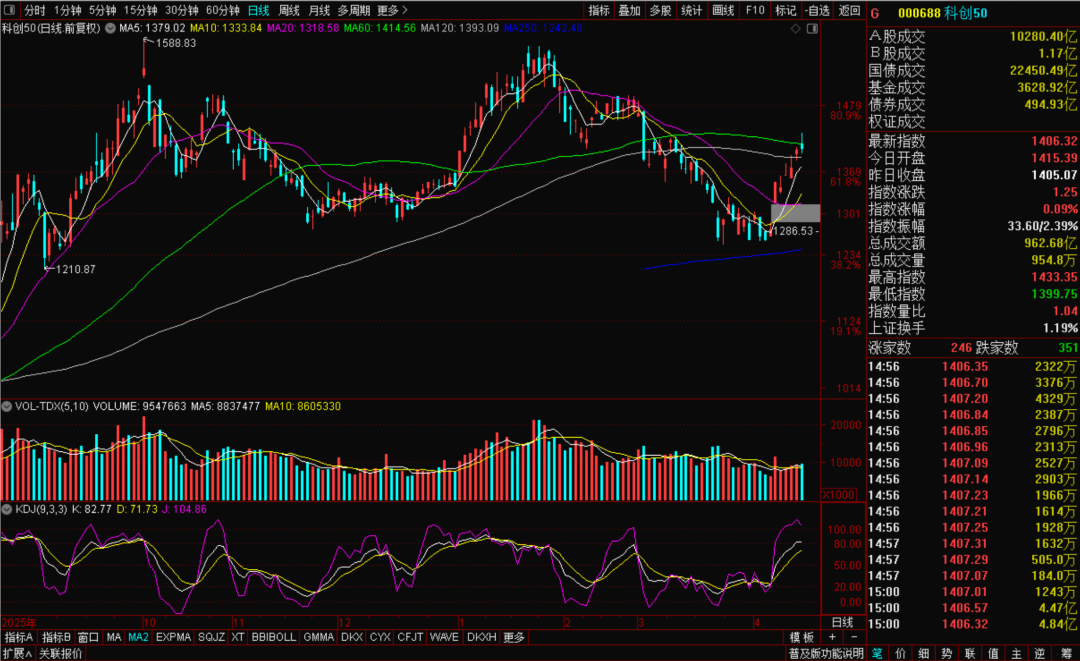1080x661 pixels.
Task: Click the panel layout icon at top-left
Action: [x=11, y=10]
